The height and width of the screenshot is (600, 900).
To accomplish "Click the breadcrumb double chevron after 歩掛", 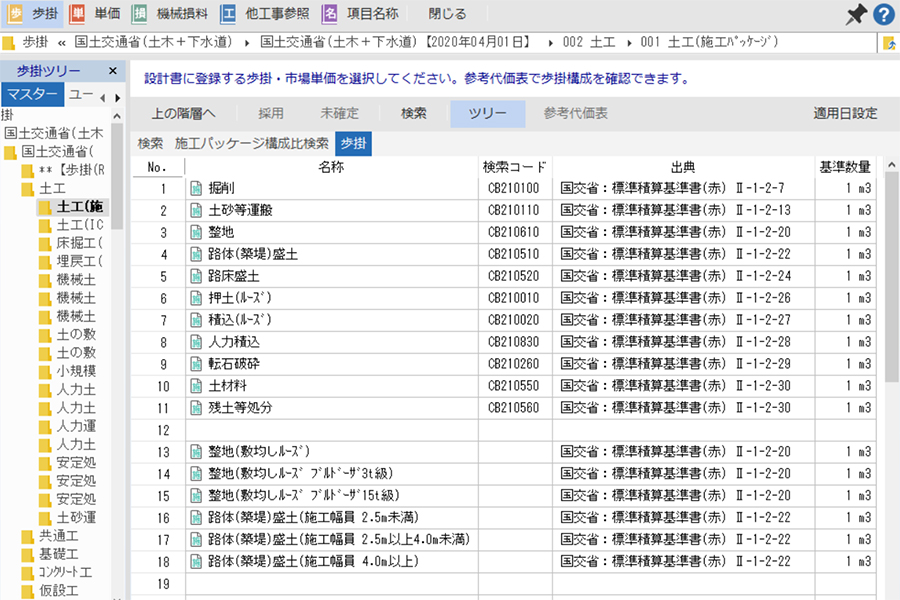I will click(61, 42).
